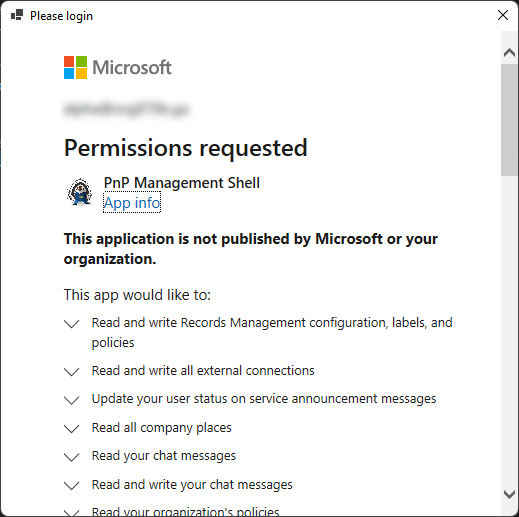Click the scrollbar down arrow
This screenshot has width=519, height=517.
pos(509,494)
